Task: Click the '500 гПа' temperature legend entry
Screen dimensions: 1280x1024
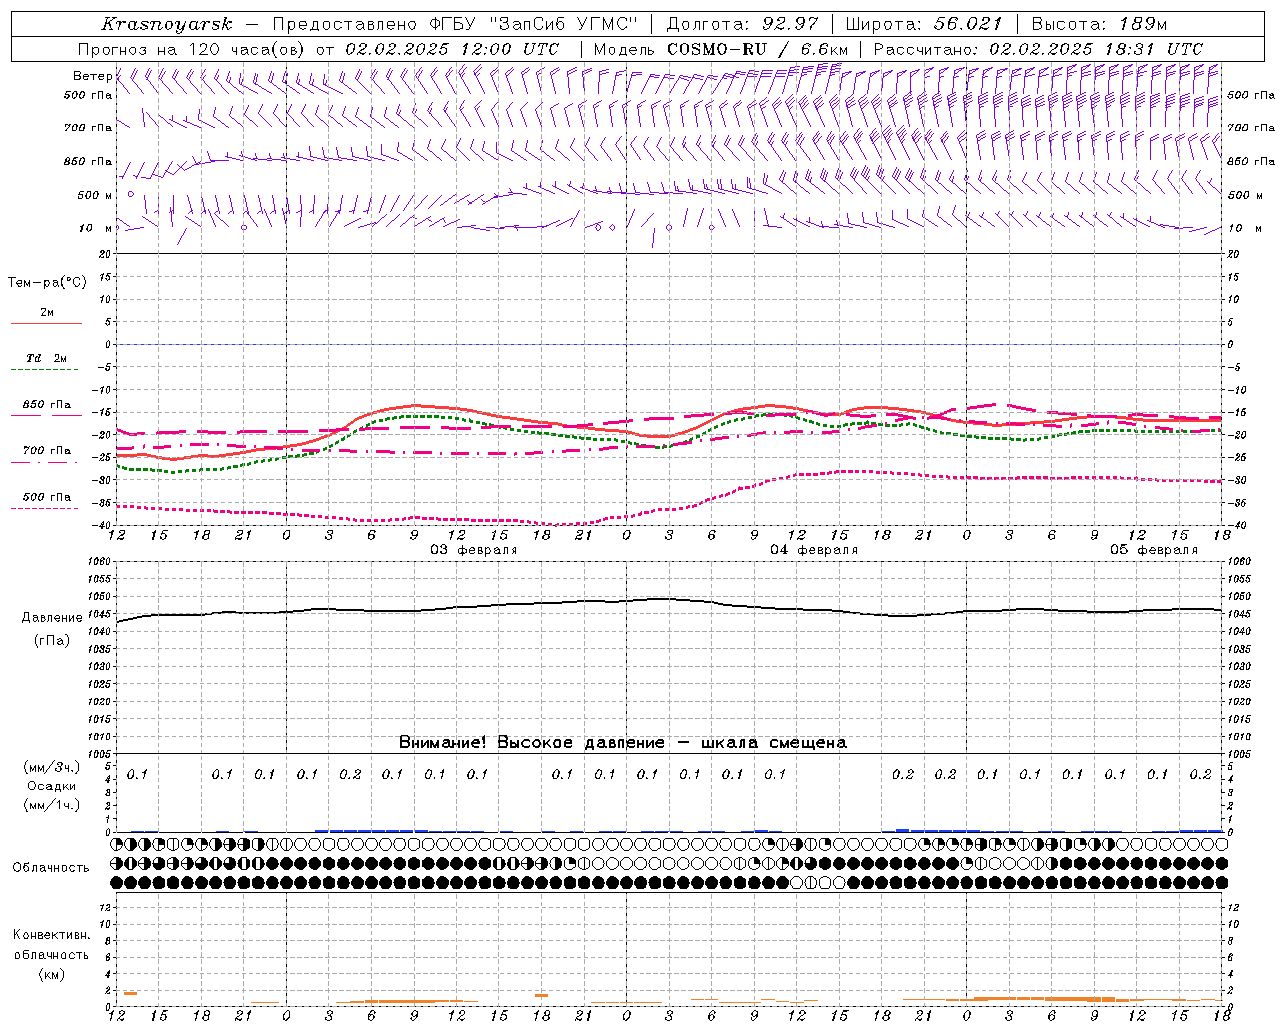Action: (47, 497)
